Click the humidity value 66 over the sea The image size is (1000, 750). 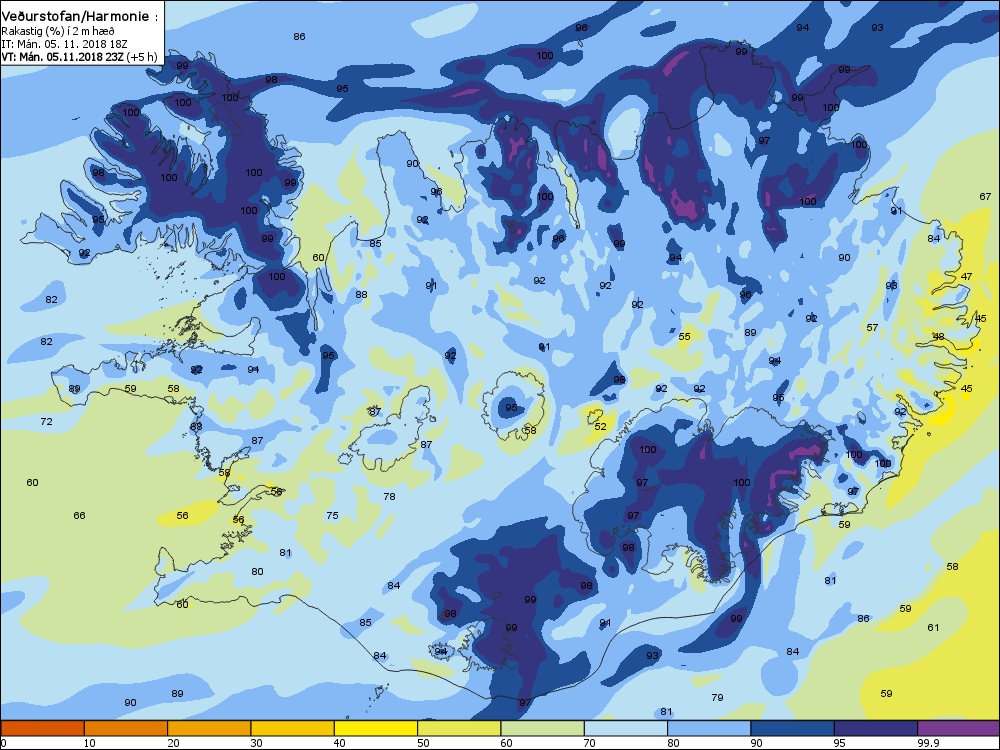click(79, 515)
